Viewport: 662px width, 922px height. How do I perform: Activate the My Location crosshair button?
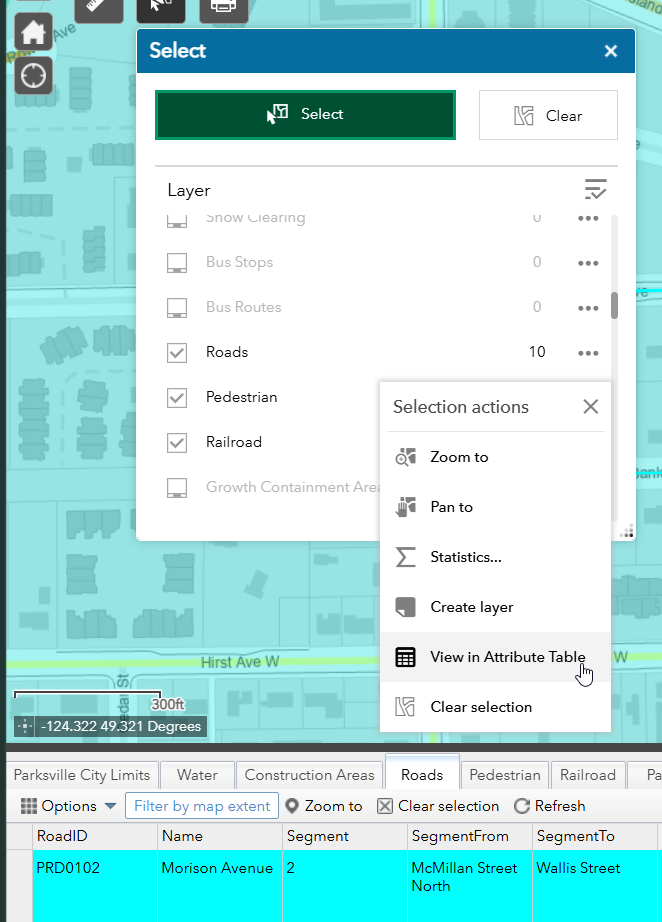coord(34,76)
